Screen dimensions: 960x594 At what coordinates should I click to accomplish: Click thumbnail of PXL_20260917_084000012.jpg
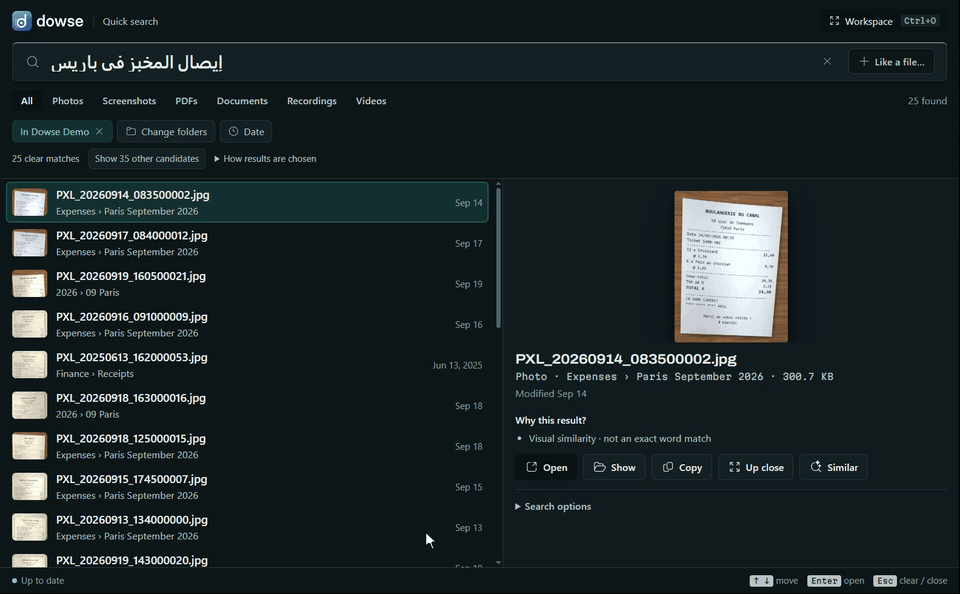[x=29, y=243]
